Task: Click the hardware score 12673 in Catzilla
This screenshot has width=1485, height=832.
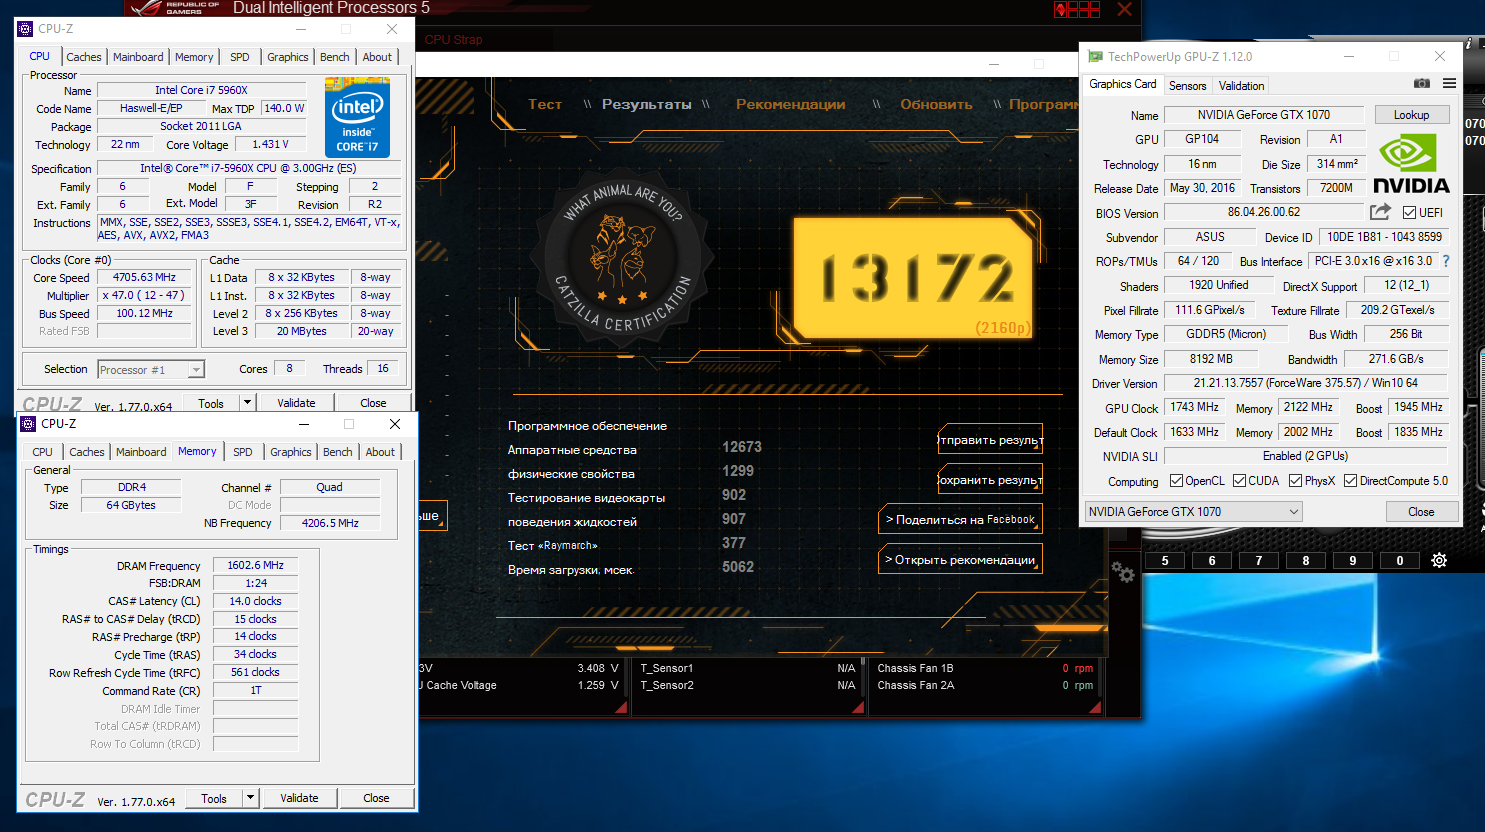Action: (742, 447)
